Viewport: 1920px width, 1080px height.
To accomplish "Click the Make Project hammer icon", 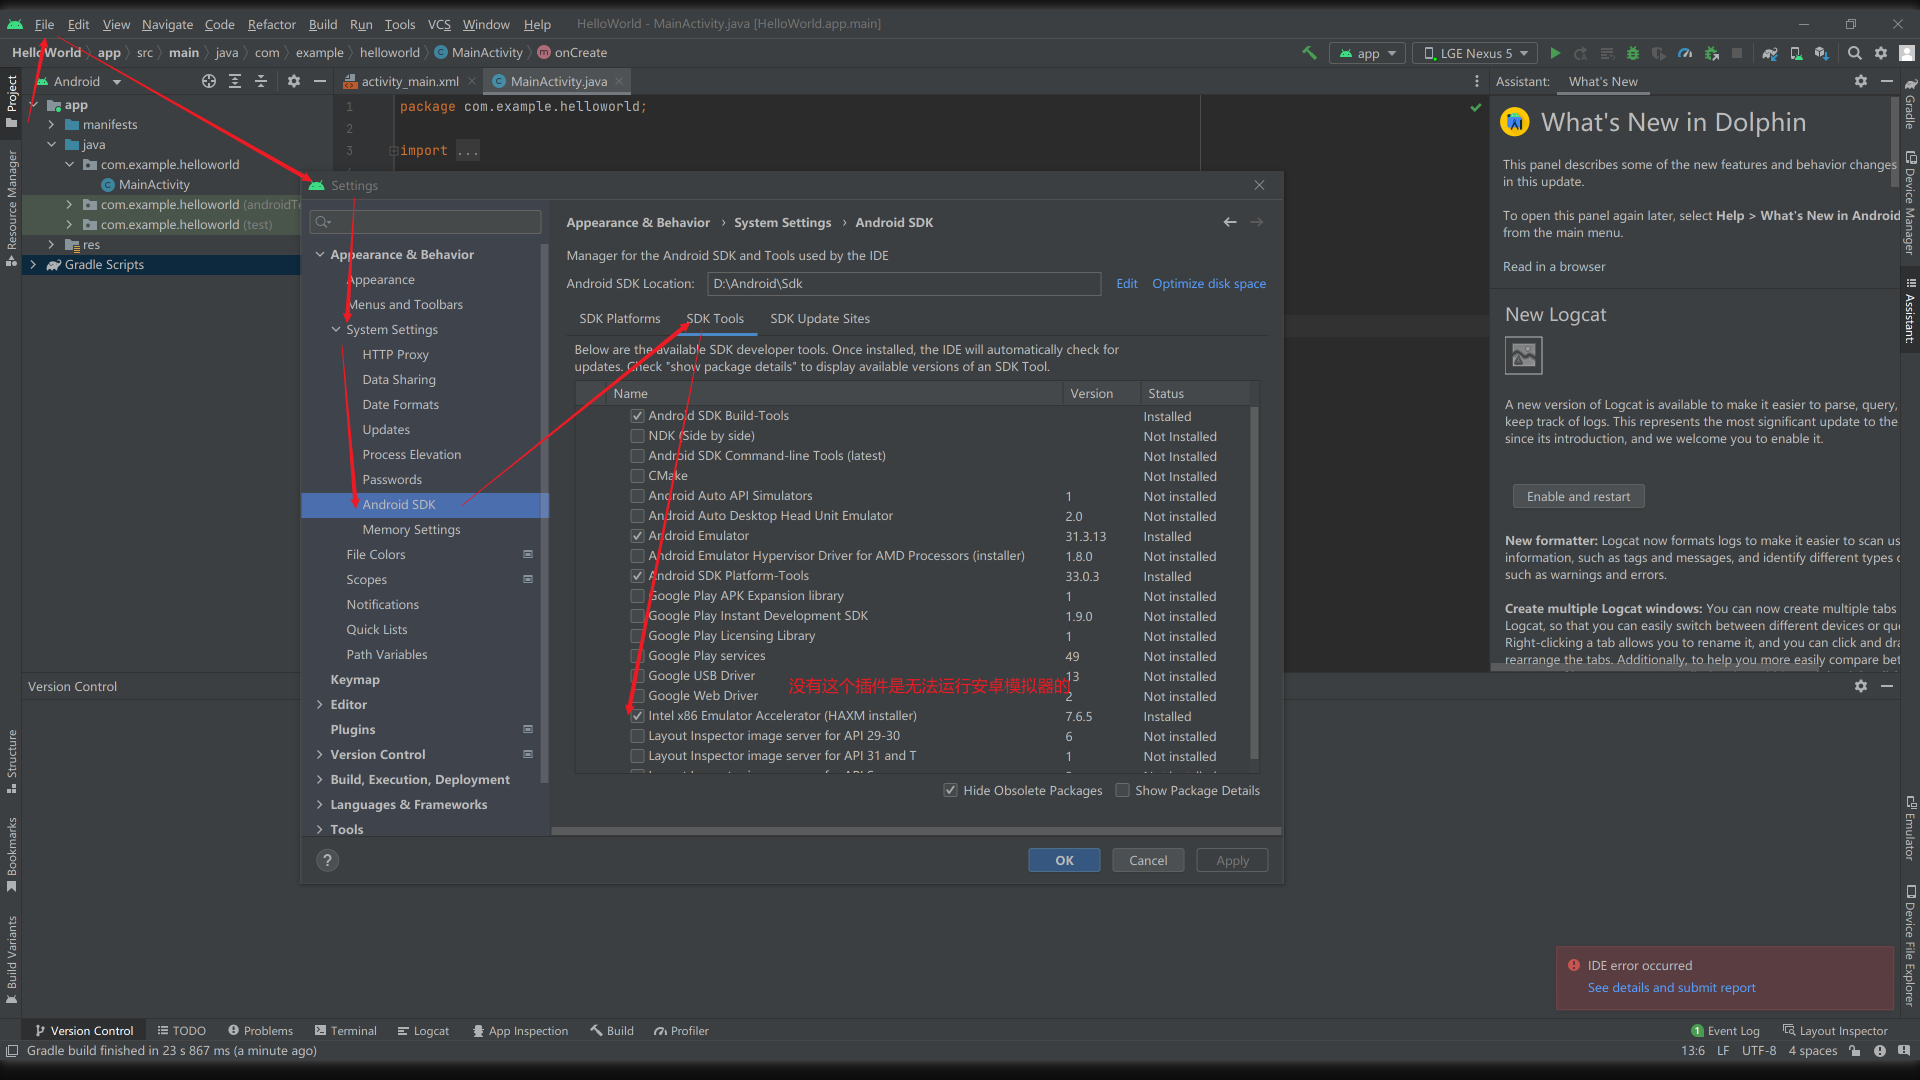I will pos(1309,53).
